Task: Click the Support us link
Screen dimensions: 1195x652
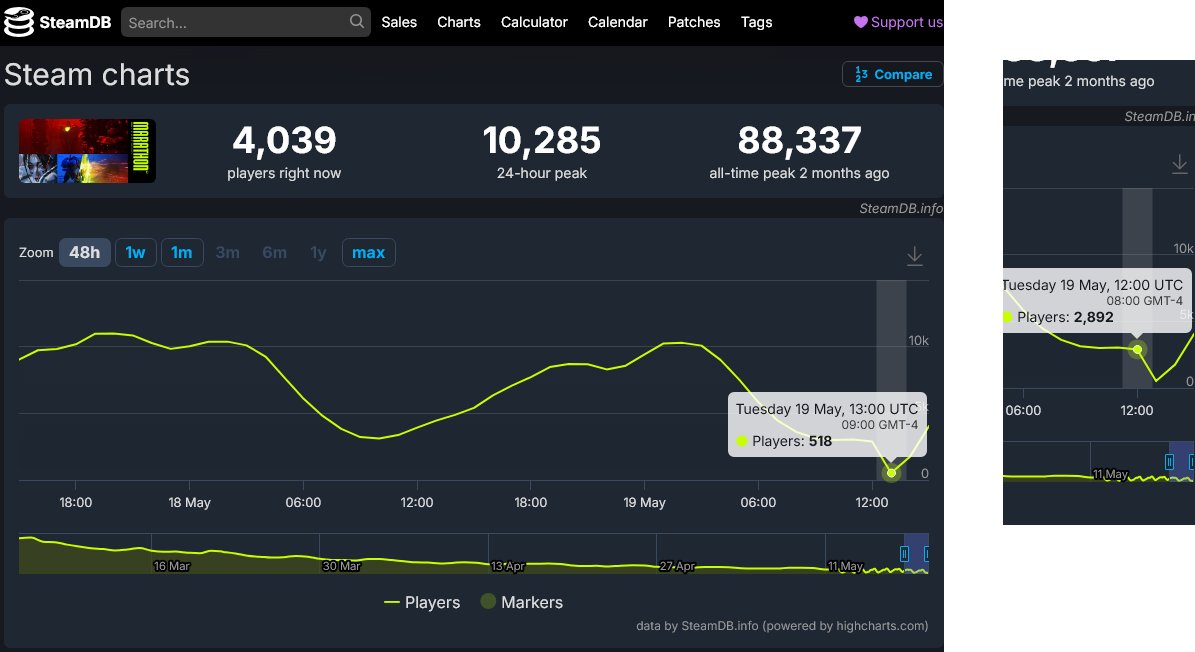Action: click(899, 22)
